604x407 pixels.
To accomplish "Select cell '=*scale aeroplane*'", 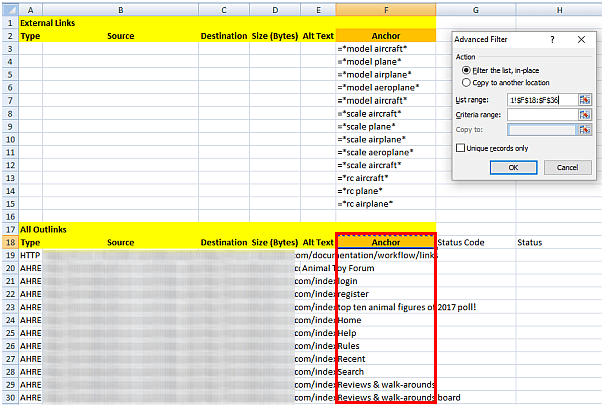I will (386, 152).
